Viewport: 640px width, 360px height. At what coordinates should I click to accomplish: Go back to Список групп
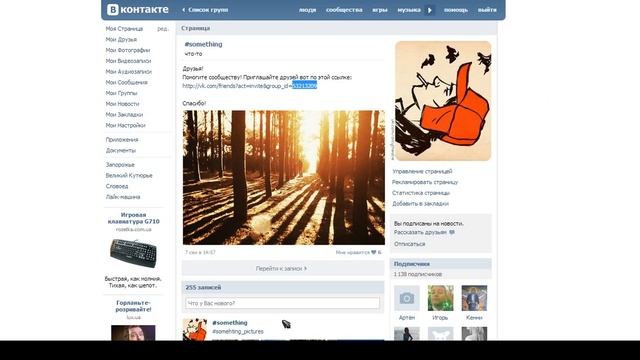click(205, 10)
